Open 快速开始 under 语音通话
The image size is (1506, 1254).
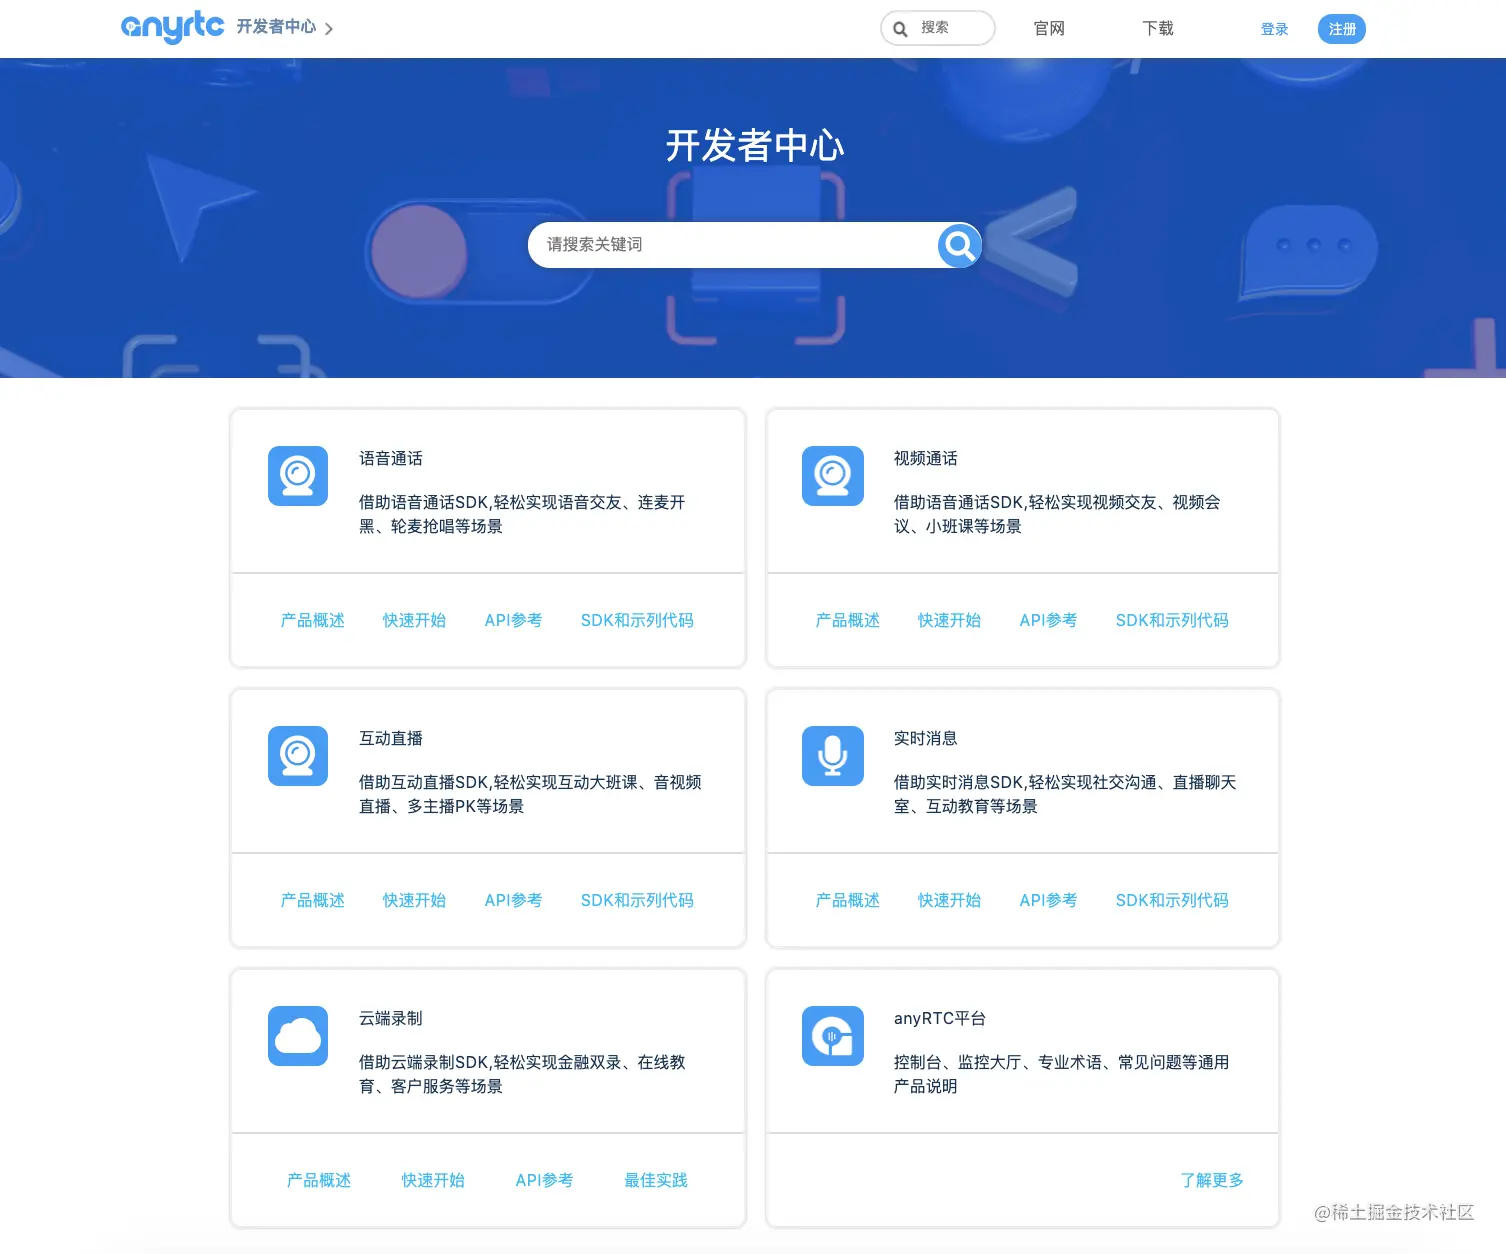click(x=414, y=620)
